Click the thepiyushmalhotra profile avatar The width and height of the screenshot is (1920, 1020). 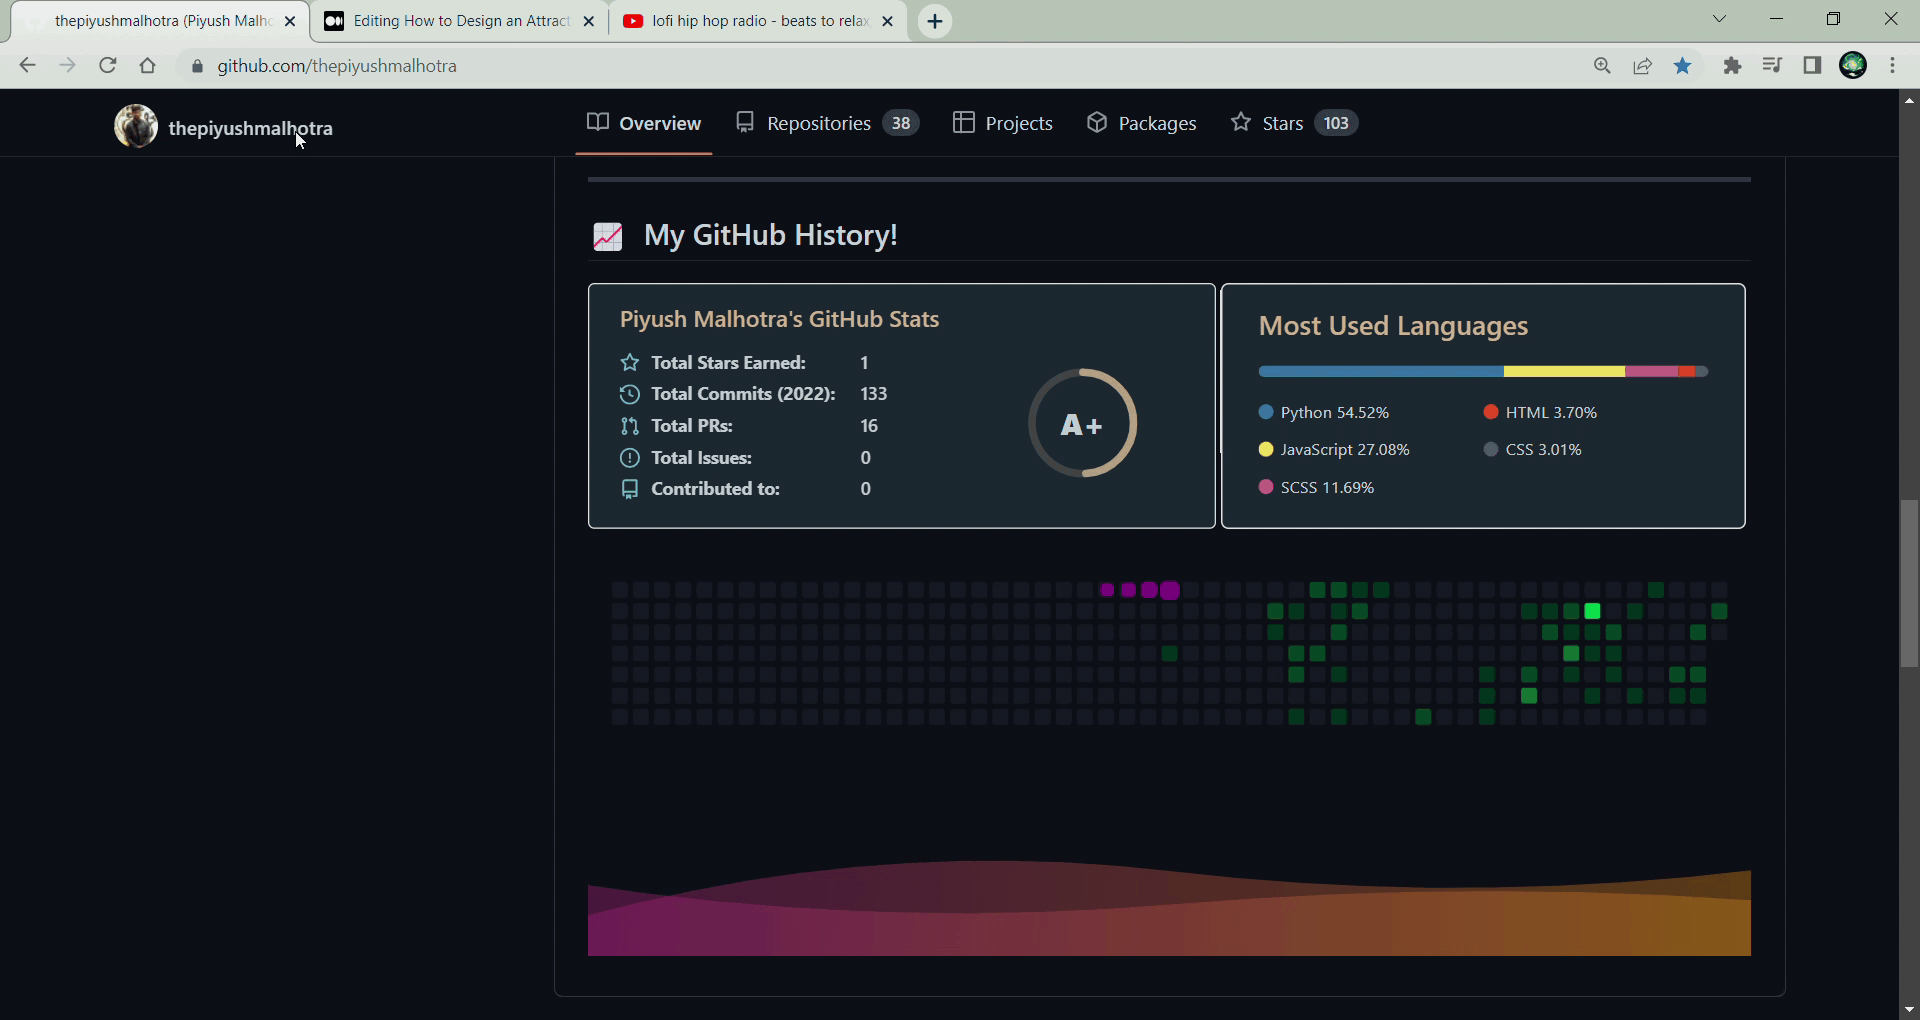[136, 126]
